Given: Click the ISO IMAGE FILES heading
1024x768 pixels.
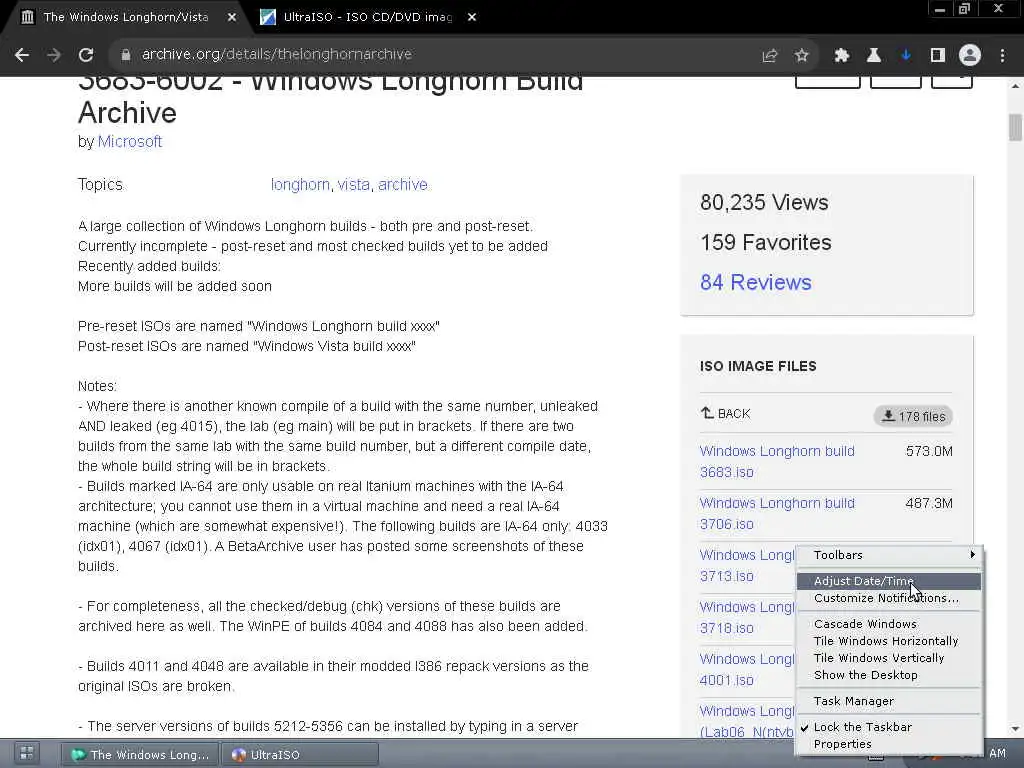Looking at the screenshot, I should (x=758, y=366).
